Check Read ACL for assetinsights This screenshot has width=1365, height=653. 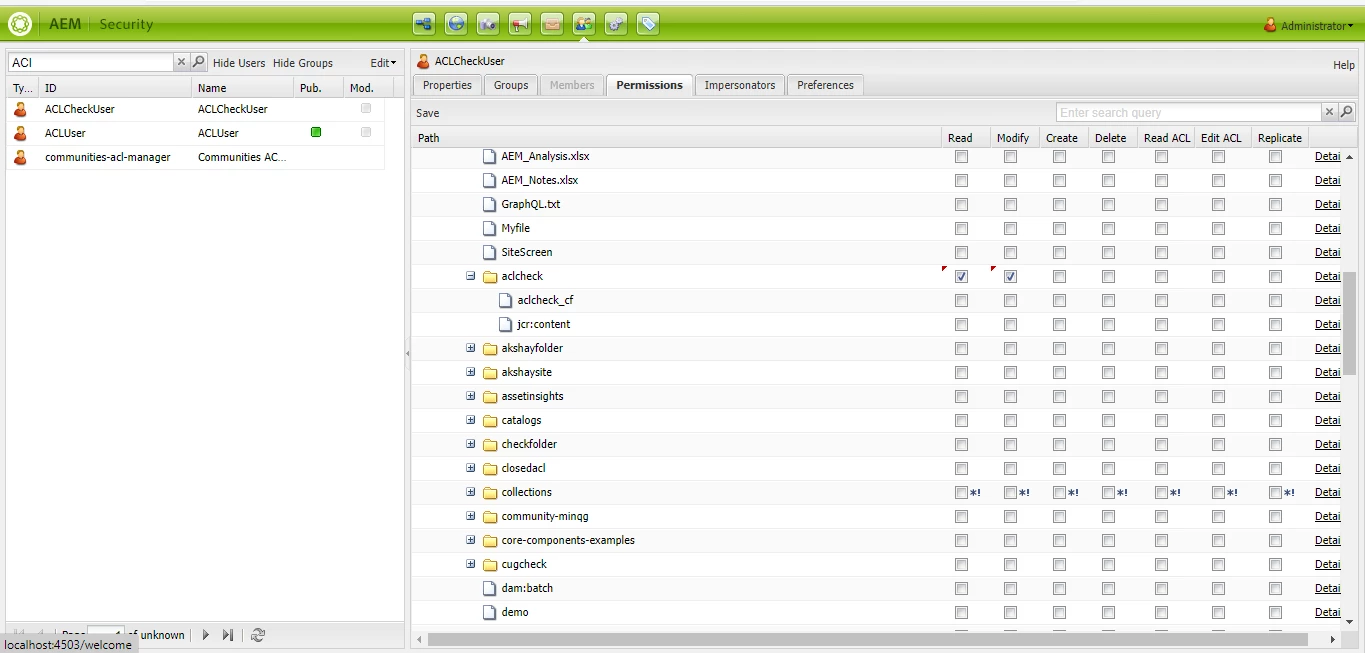[x=1161, y=396]
